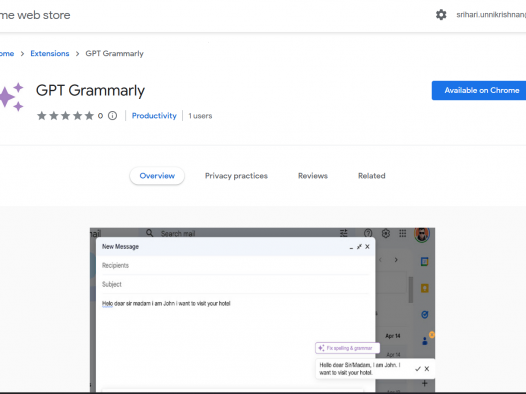Click the Gmail extension preview screenshot
526x394 pixels.
(x=262, y=310)
